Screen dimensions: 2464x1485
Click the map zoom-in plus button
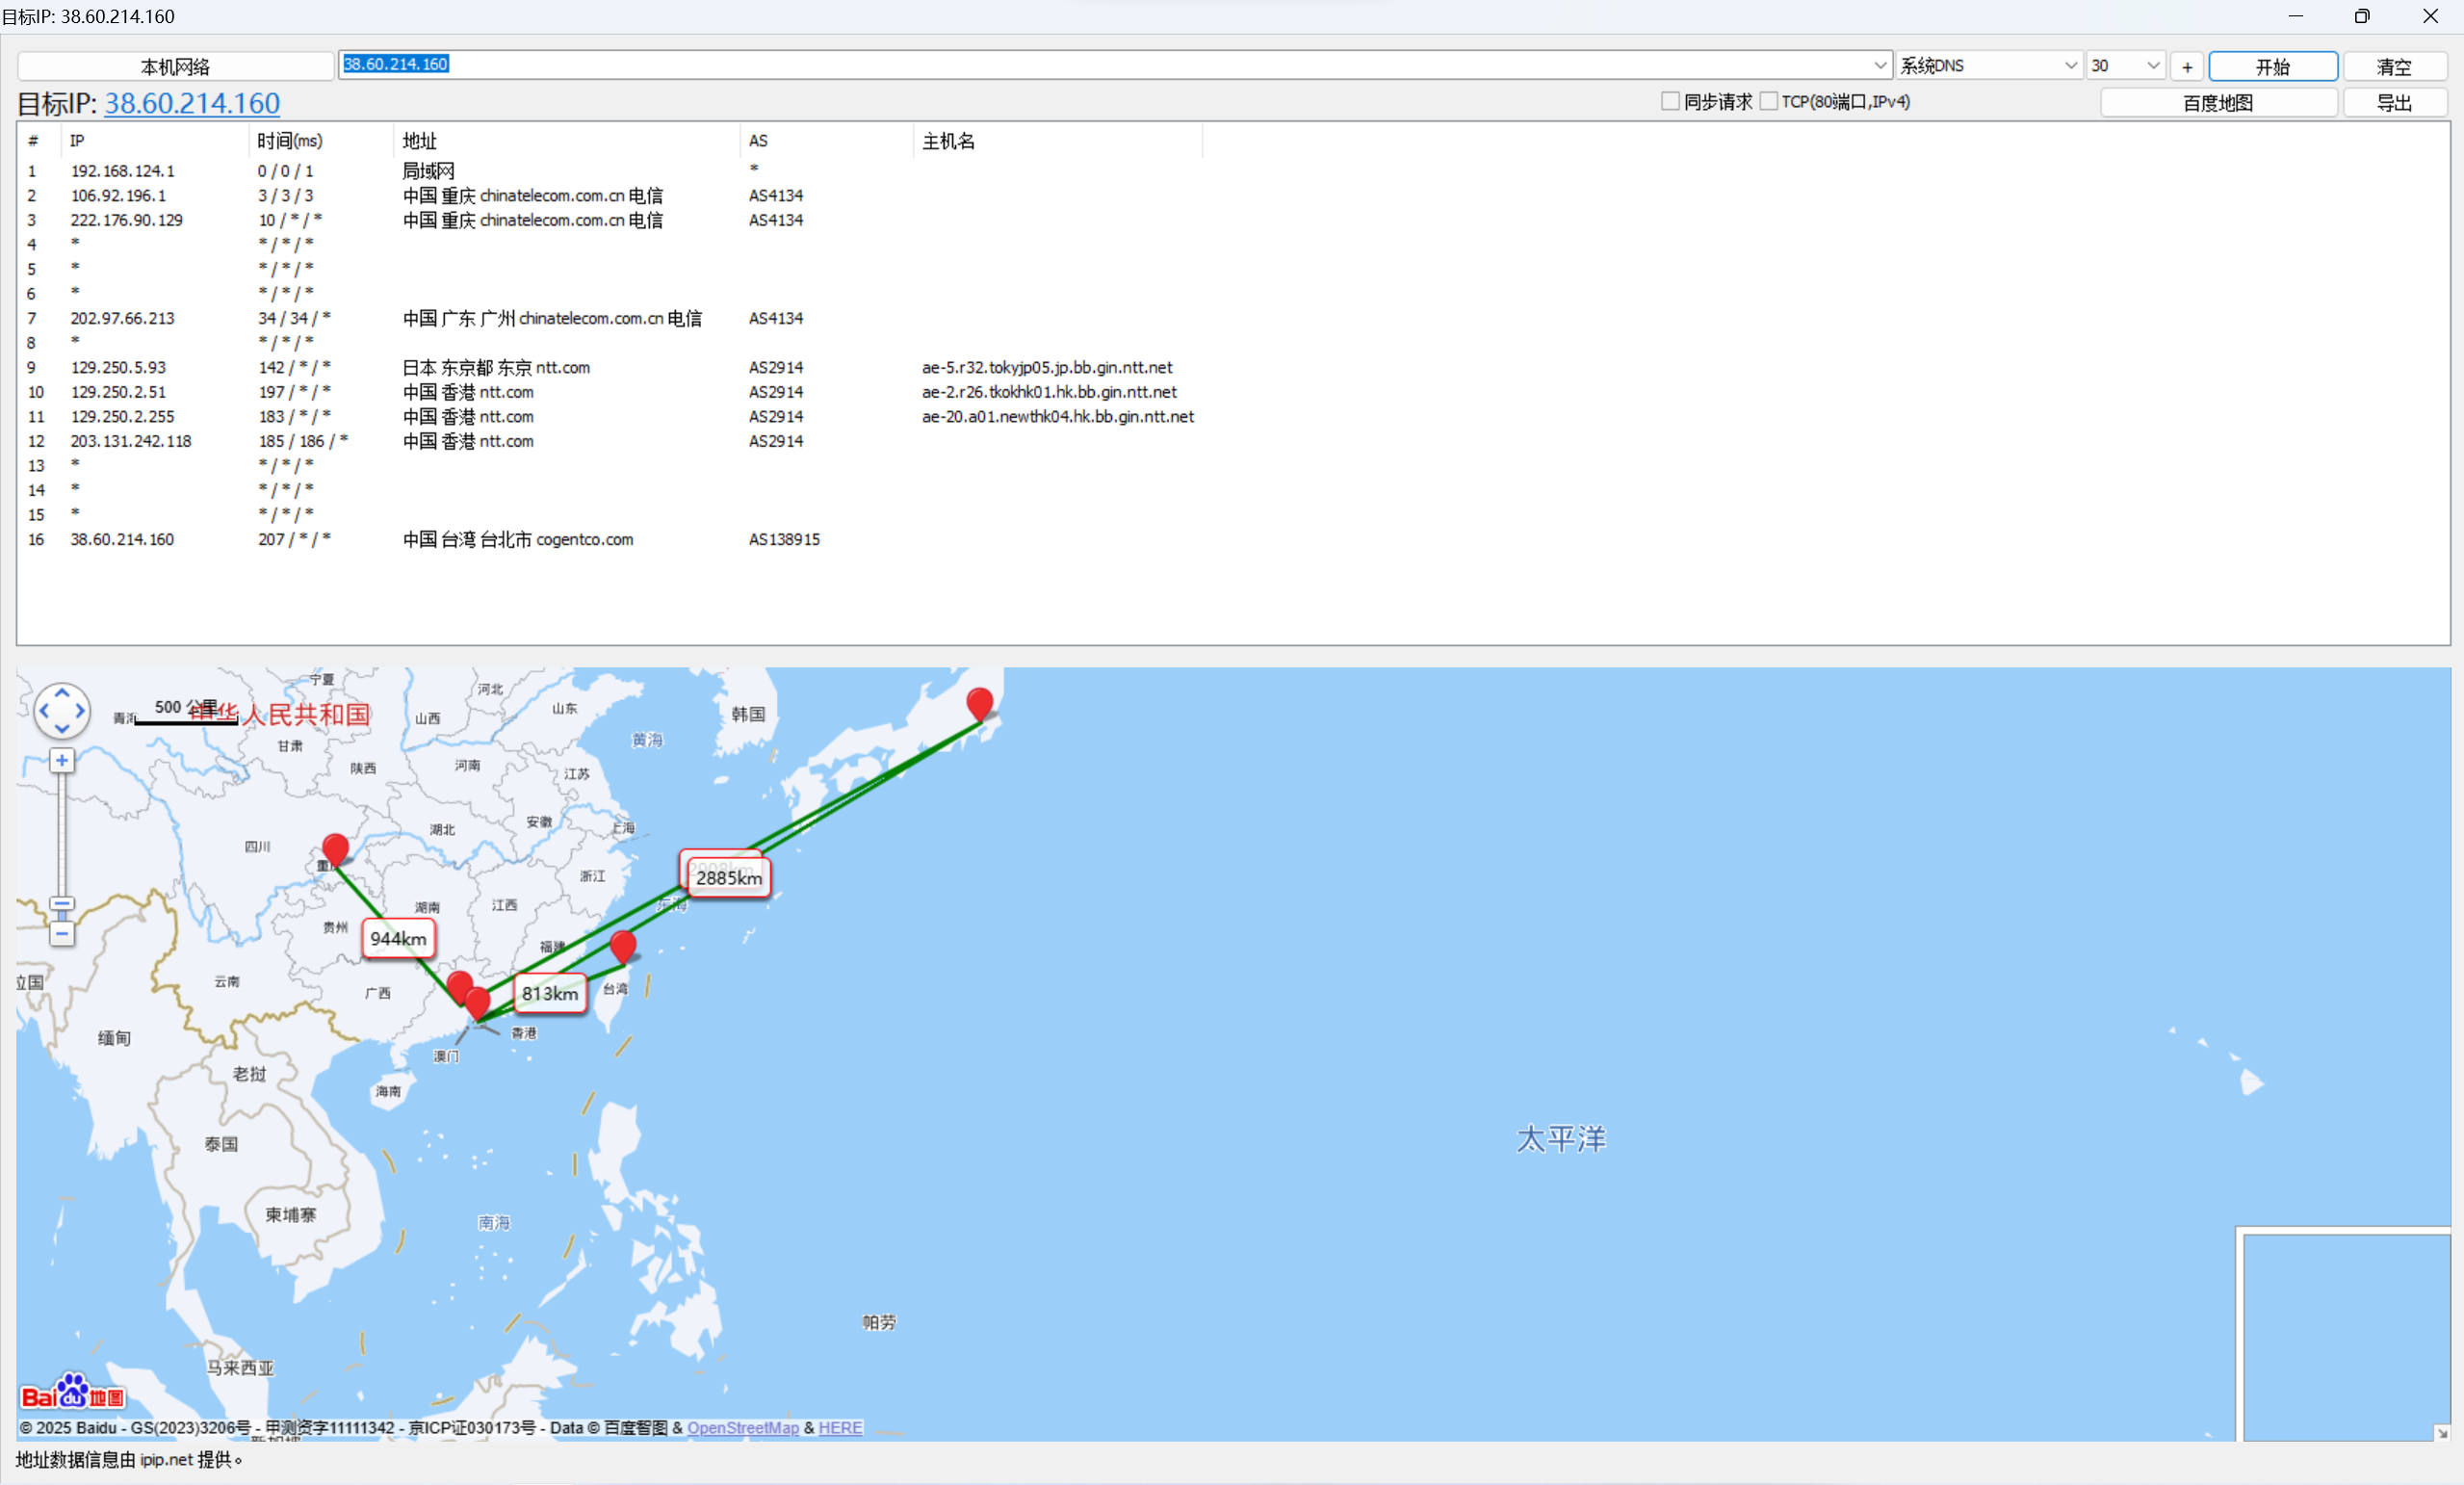tap(62, 761)
